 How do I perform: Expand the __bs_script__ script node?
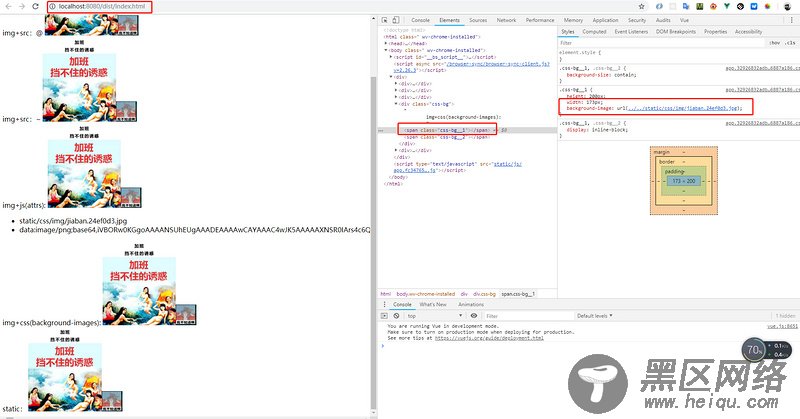391,57
